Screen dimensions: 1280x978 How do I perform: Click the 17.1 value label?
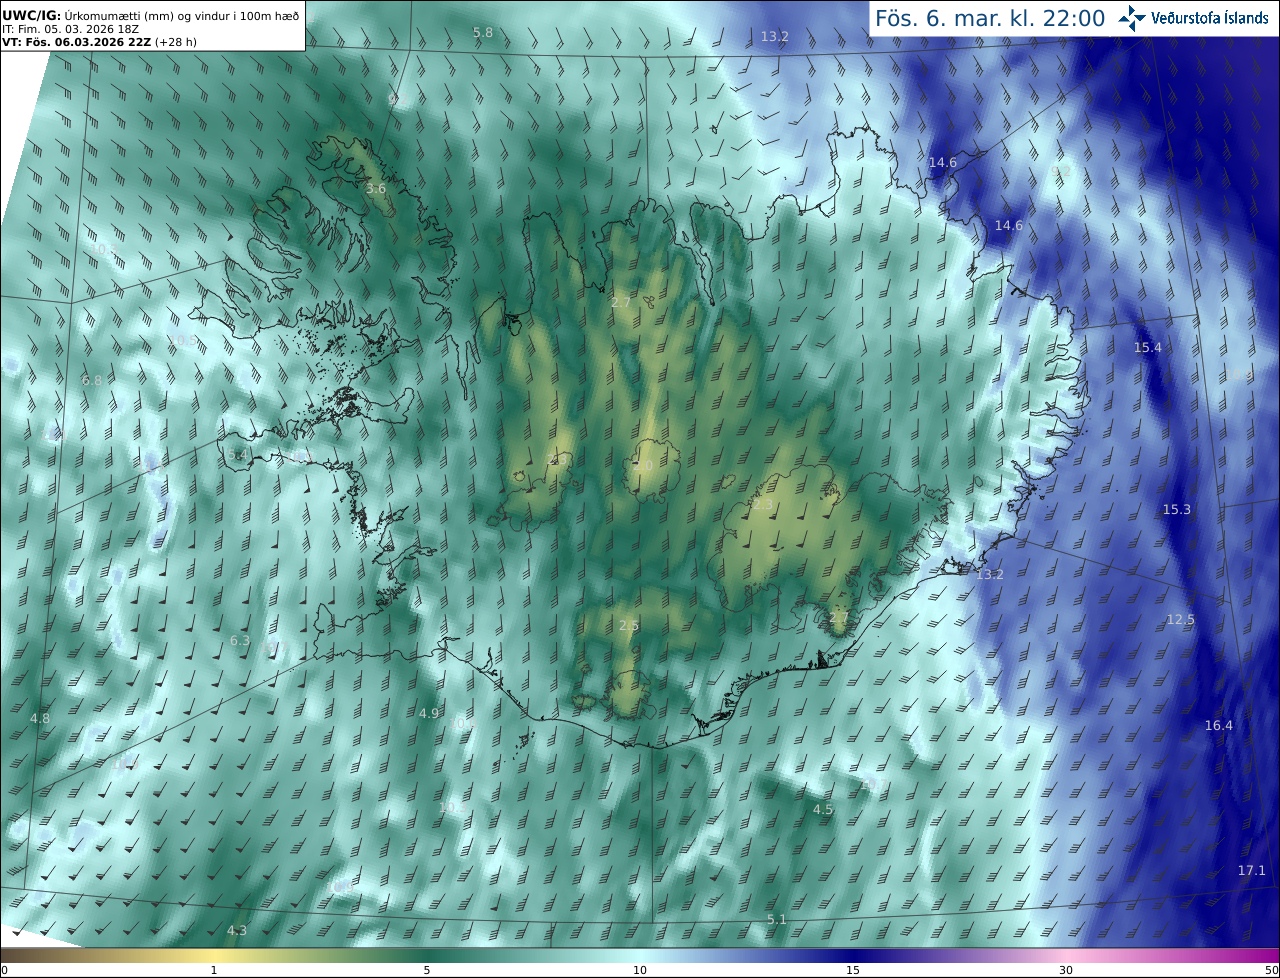click(x=1252, y=870)
